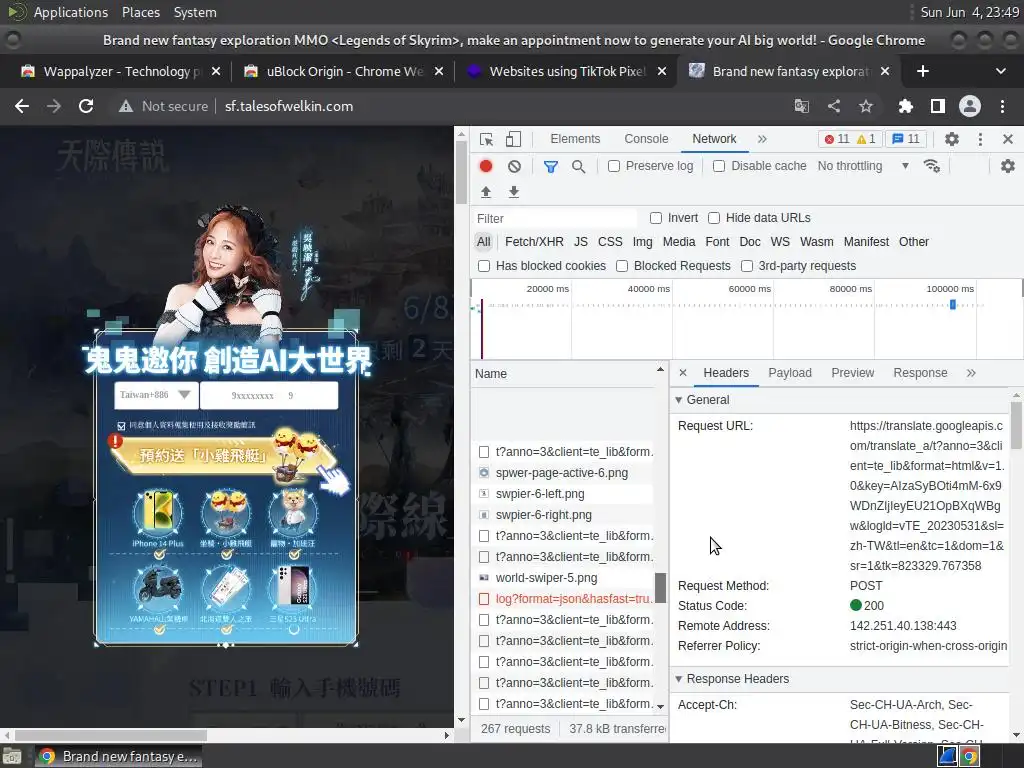Click the webpage horizontal scrollbar
The image size is (1024, 768).
click(x=110, y=735)
